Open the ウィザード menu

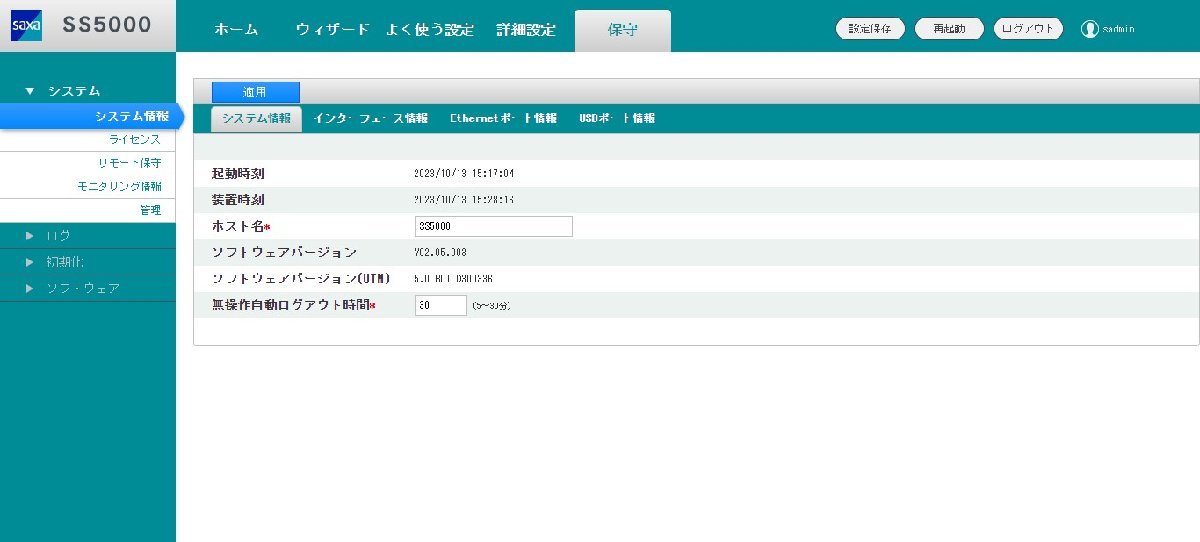tap(332, 30)
